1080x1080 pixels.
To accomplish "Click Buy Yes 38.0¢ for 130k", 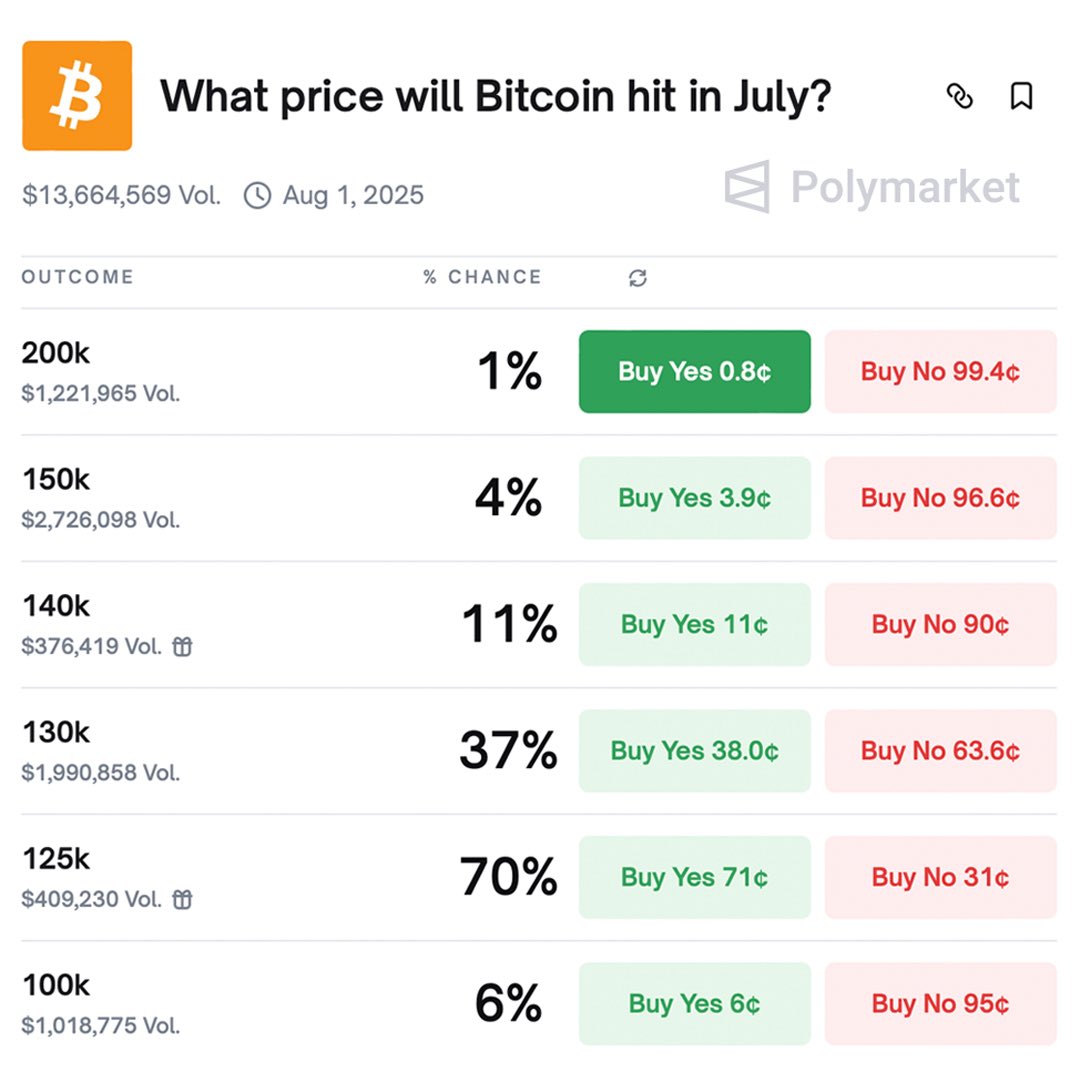I will coord(694,751).
